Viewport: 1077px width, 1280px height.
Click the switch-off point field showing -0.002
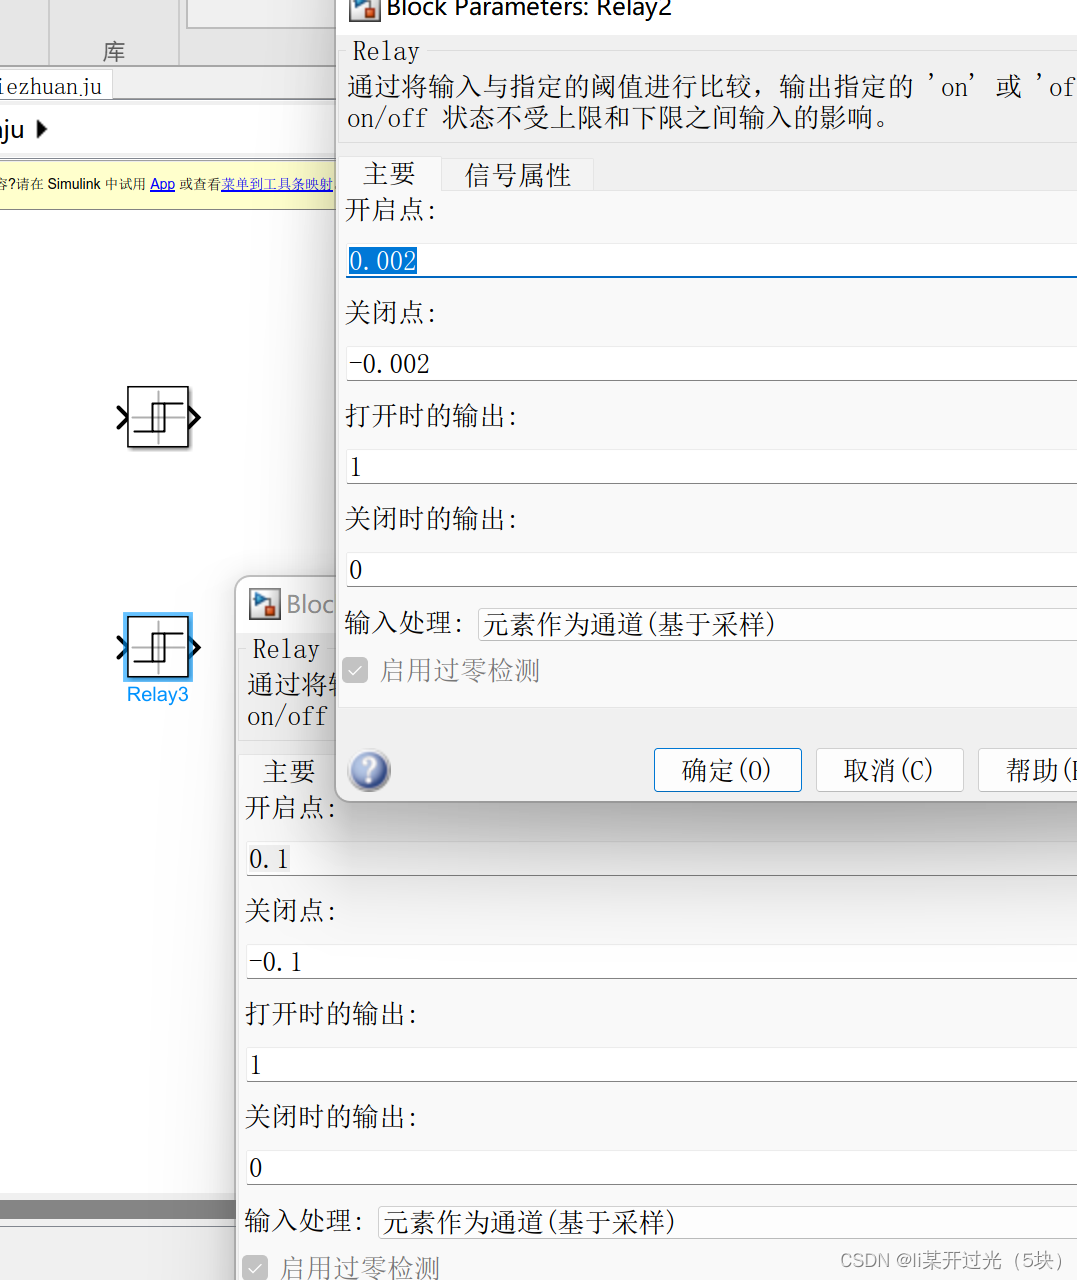(711, 364)
